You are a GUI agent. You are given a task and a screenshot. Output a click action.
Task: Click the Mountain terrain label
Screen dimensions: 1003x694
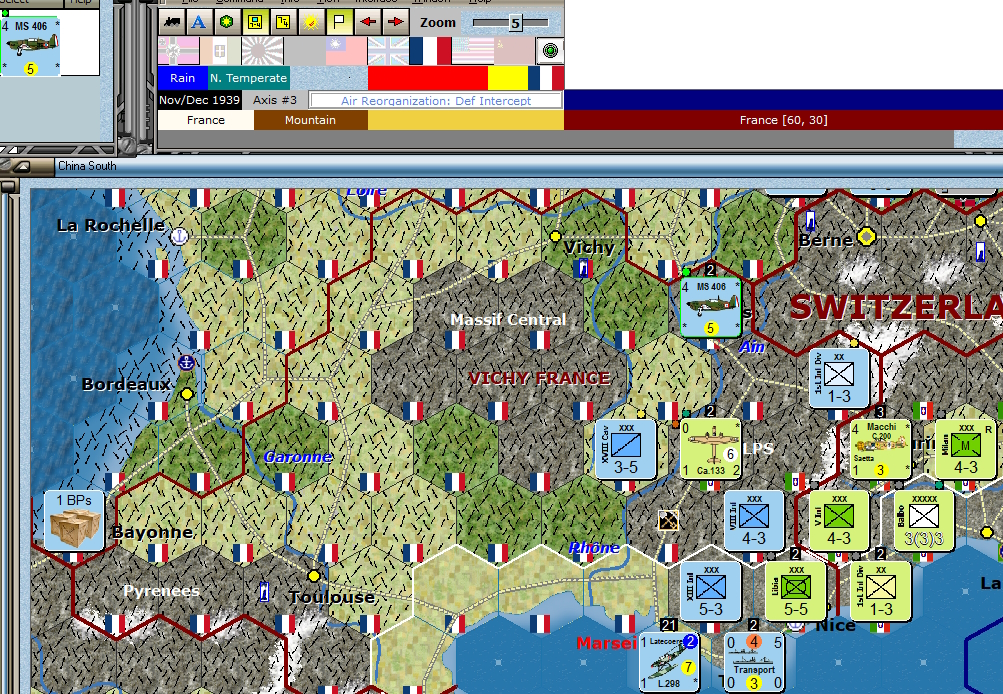click(x=310, y=120)
